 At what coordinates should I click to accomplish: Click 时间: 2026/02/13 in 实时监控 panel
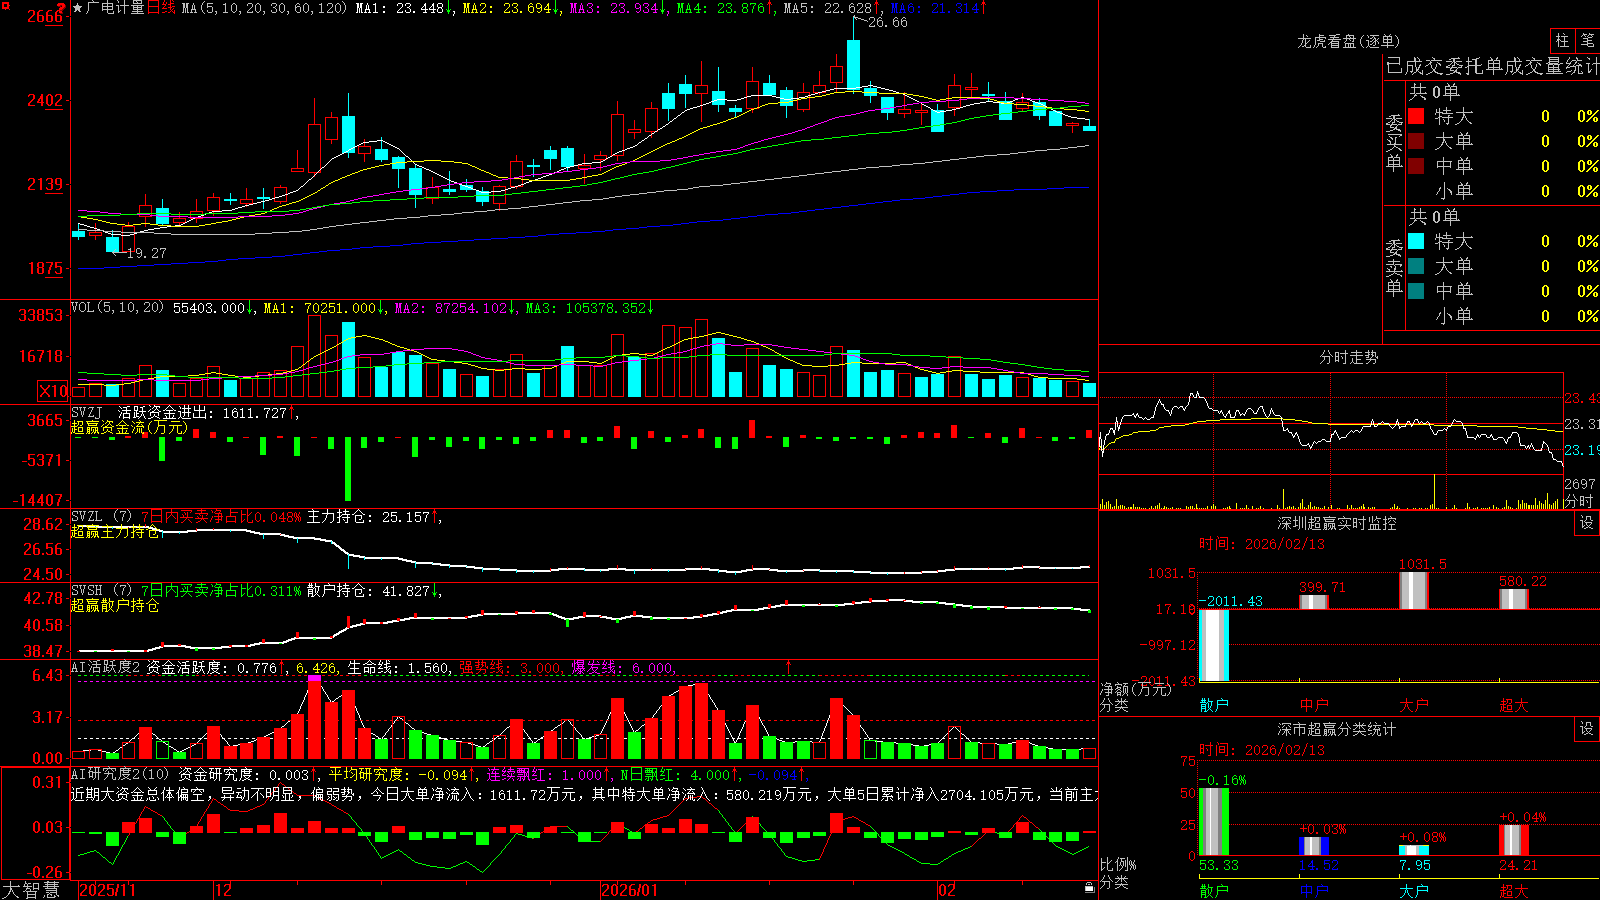click(1262, 544)
